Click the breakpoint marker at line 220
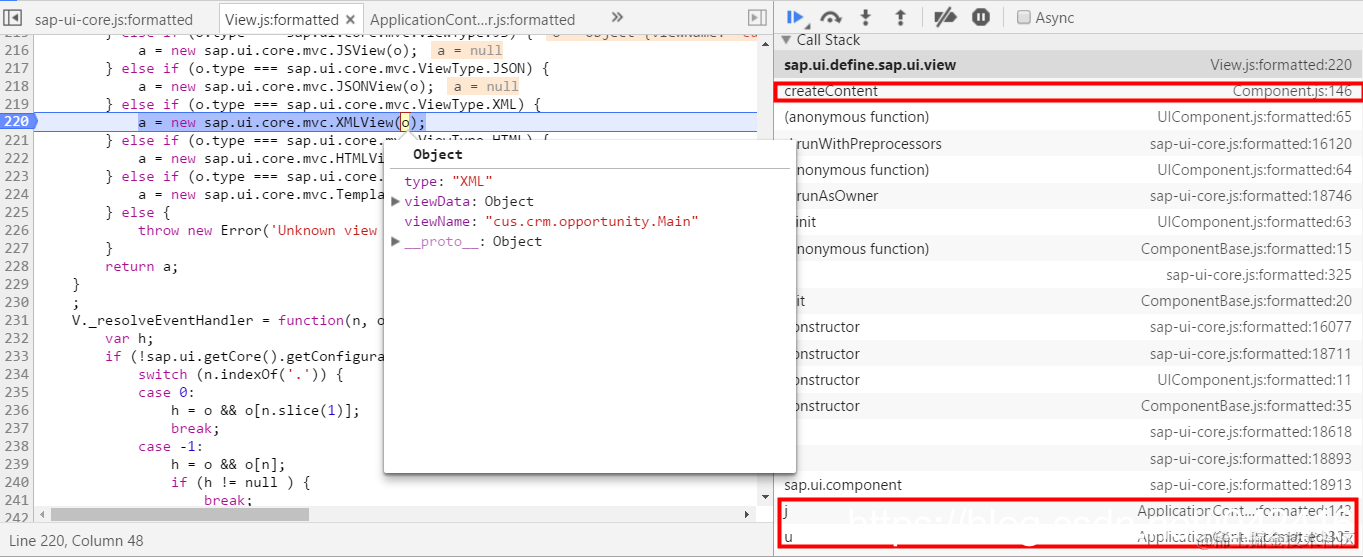 point(18,122)
